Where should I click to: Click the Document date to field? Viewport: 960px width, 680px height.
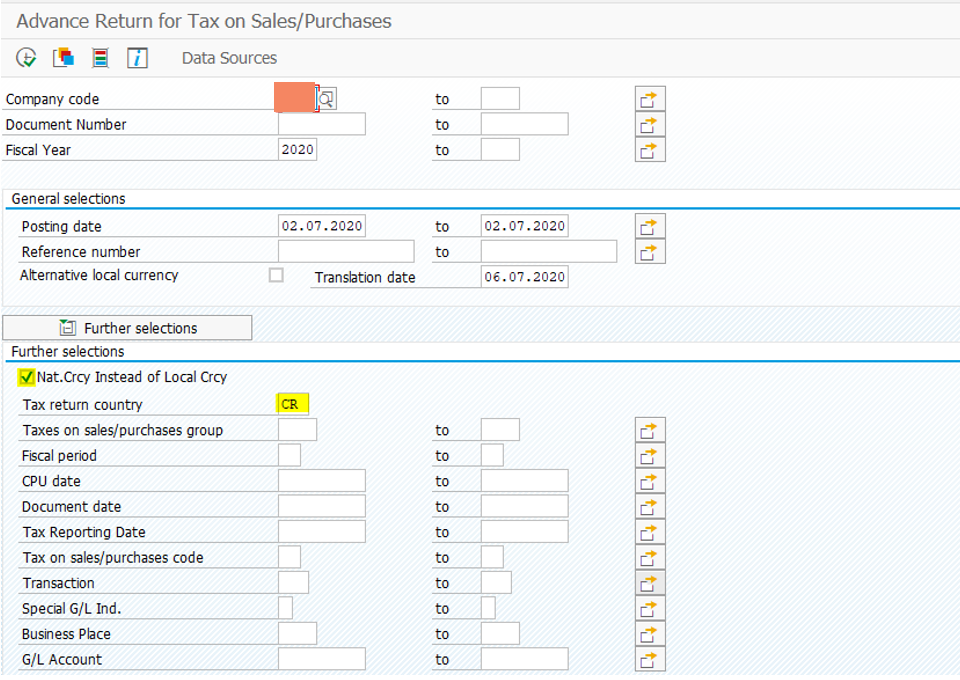click(x=525, y=506)
